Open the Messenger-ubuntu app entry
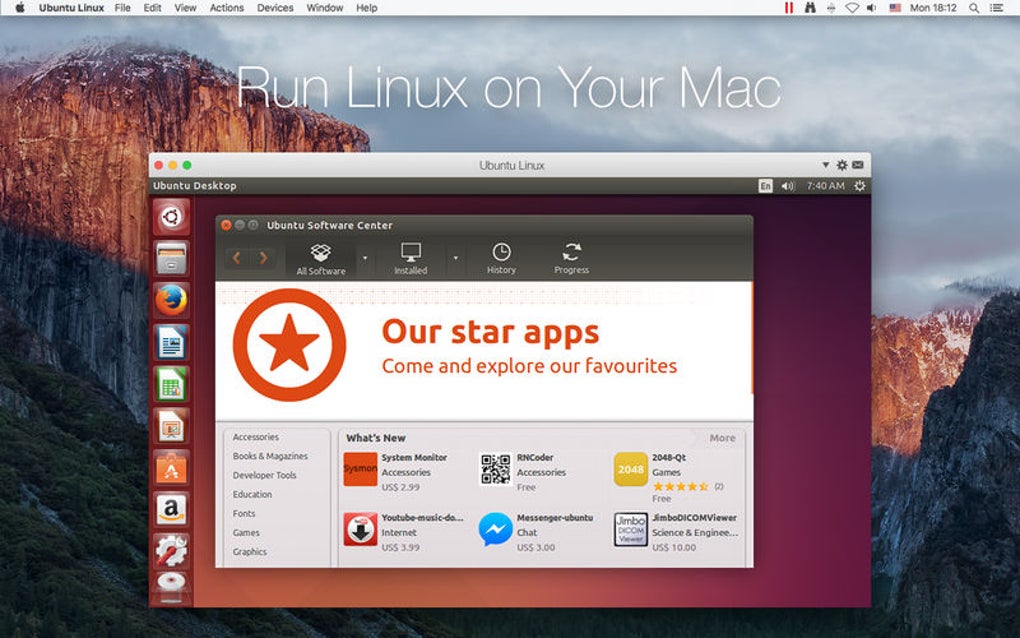 (536, 532)
